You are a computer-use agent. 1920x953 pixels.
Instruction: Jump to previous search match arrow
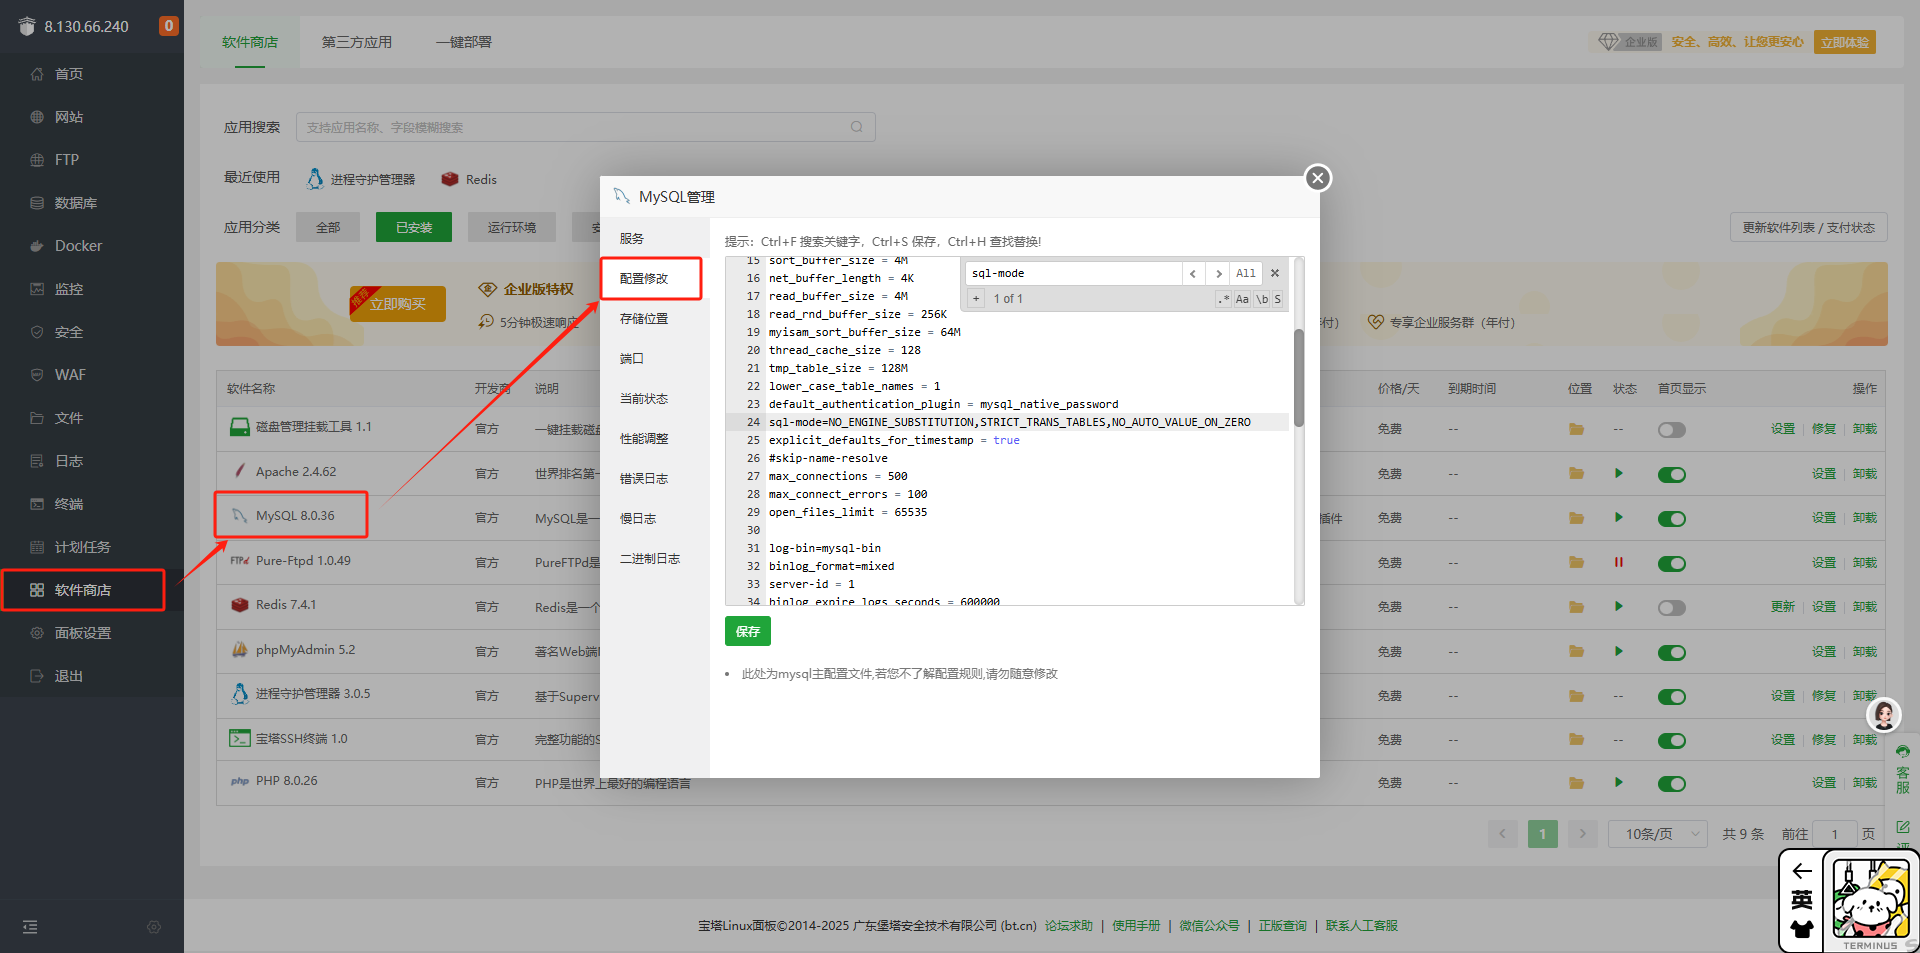[x=1193, y=273]
